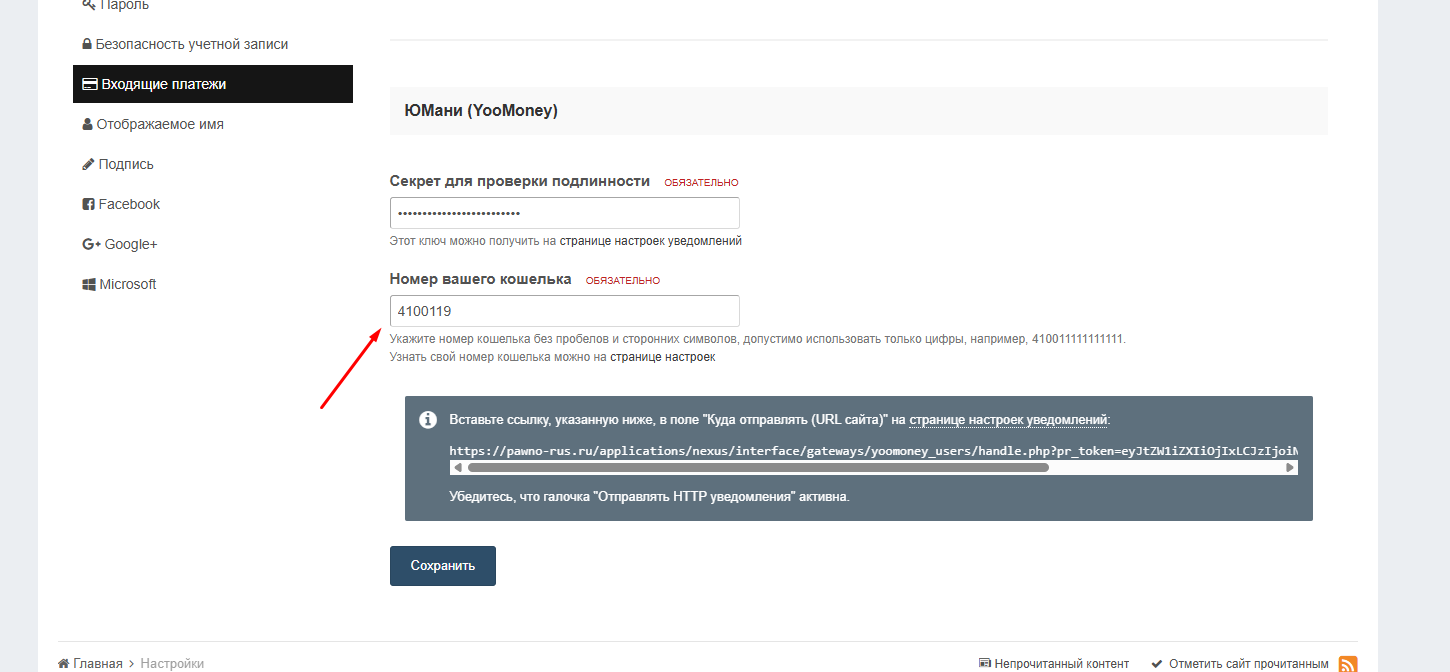The width and height of the screenshot is (1450, 672).
Task: Click the ЮМани (YooMoney) section heading
Action: pyautogui.click(x=481, y=111)
